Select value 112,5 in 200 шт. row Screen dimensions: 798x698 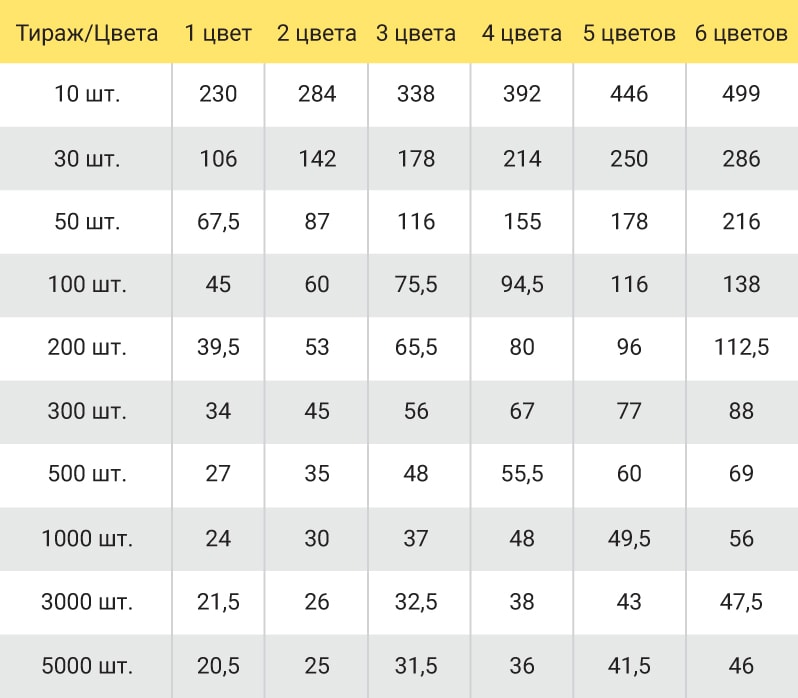pyautogui.click(x=741, y=347)
